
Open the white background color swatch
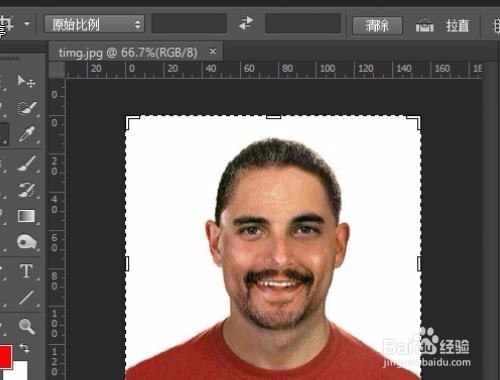[20, 370]
